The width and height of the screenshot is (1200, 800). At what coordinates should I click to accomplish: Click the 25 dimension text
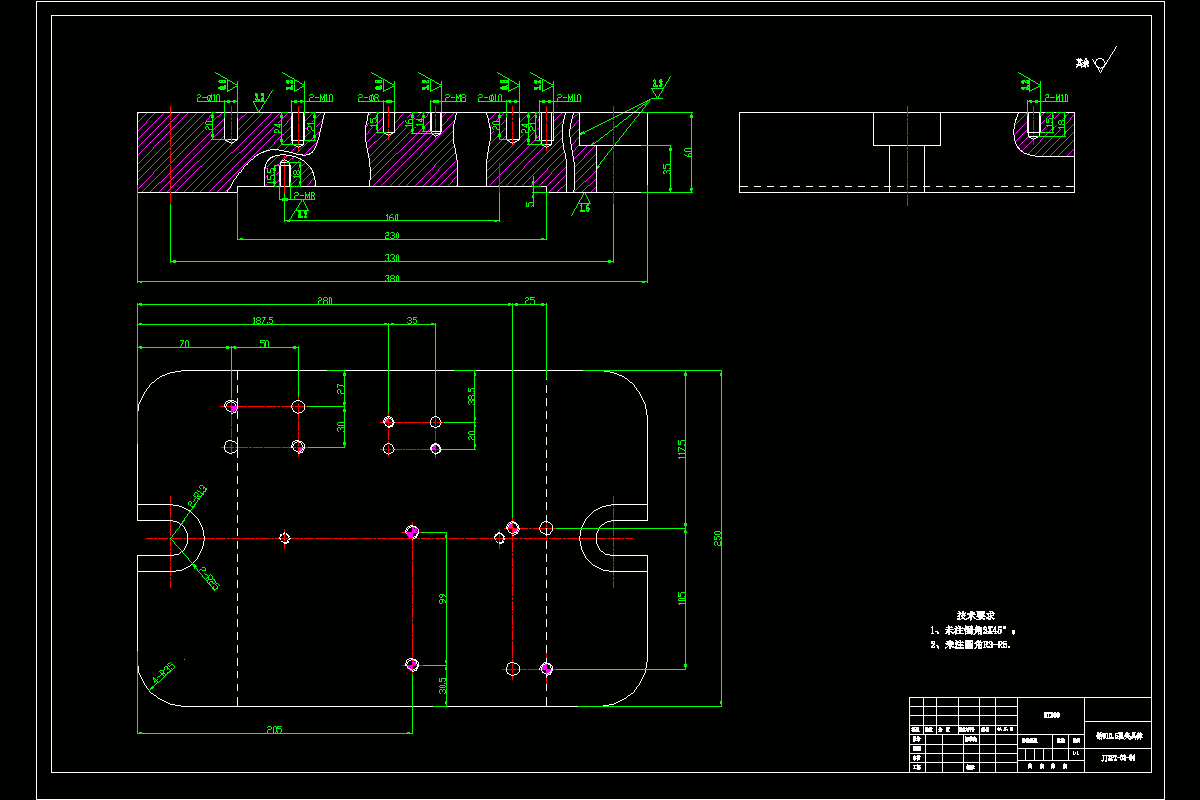click(x=529, y=300)
